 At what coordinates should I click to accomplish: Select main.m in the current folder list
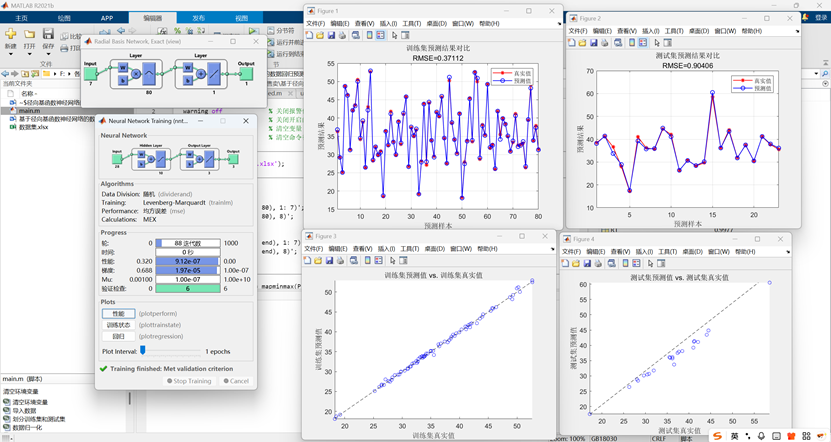[x=29, y=111]
